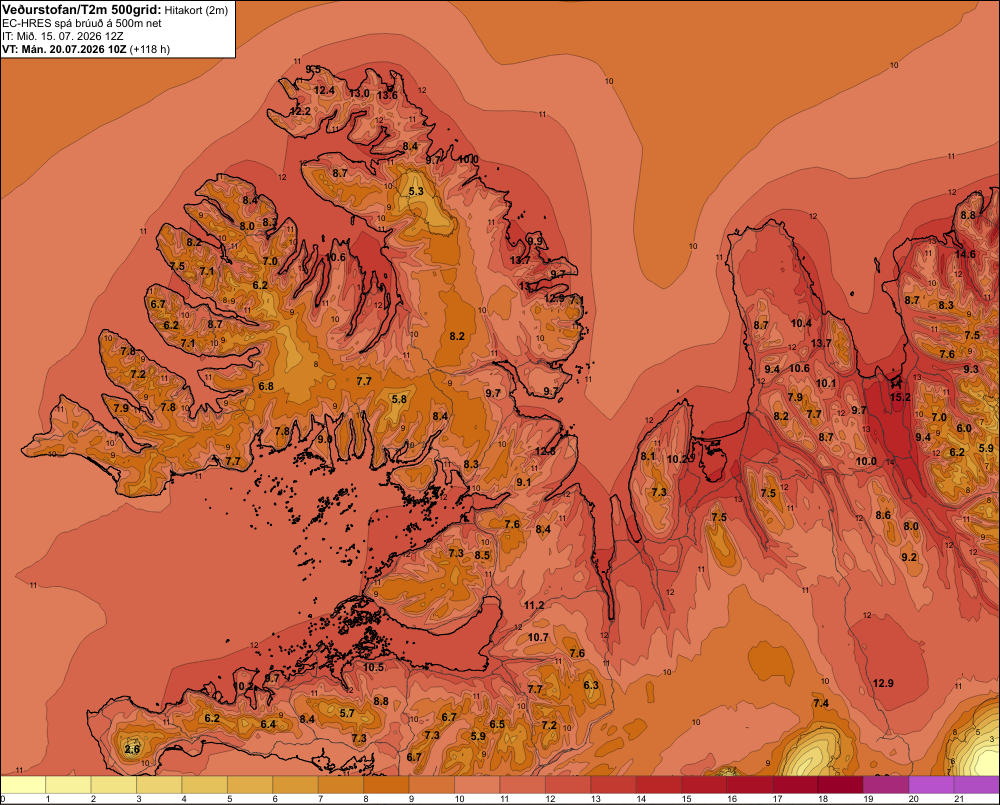Click the 9.1 temperature label
Image resolution: width=1000 pixels, height=805 pixels.
(x=524, y=482)
